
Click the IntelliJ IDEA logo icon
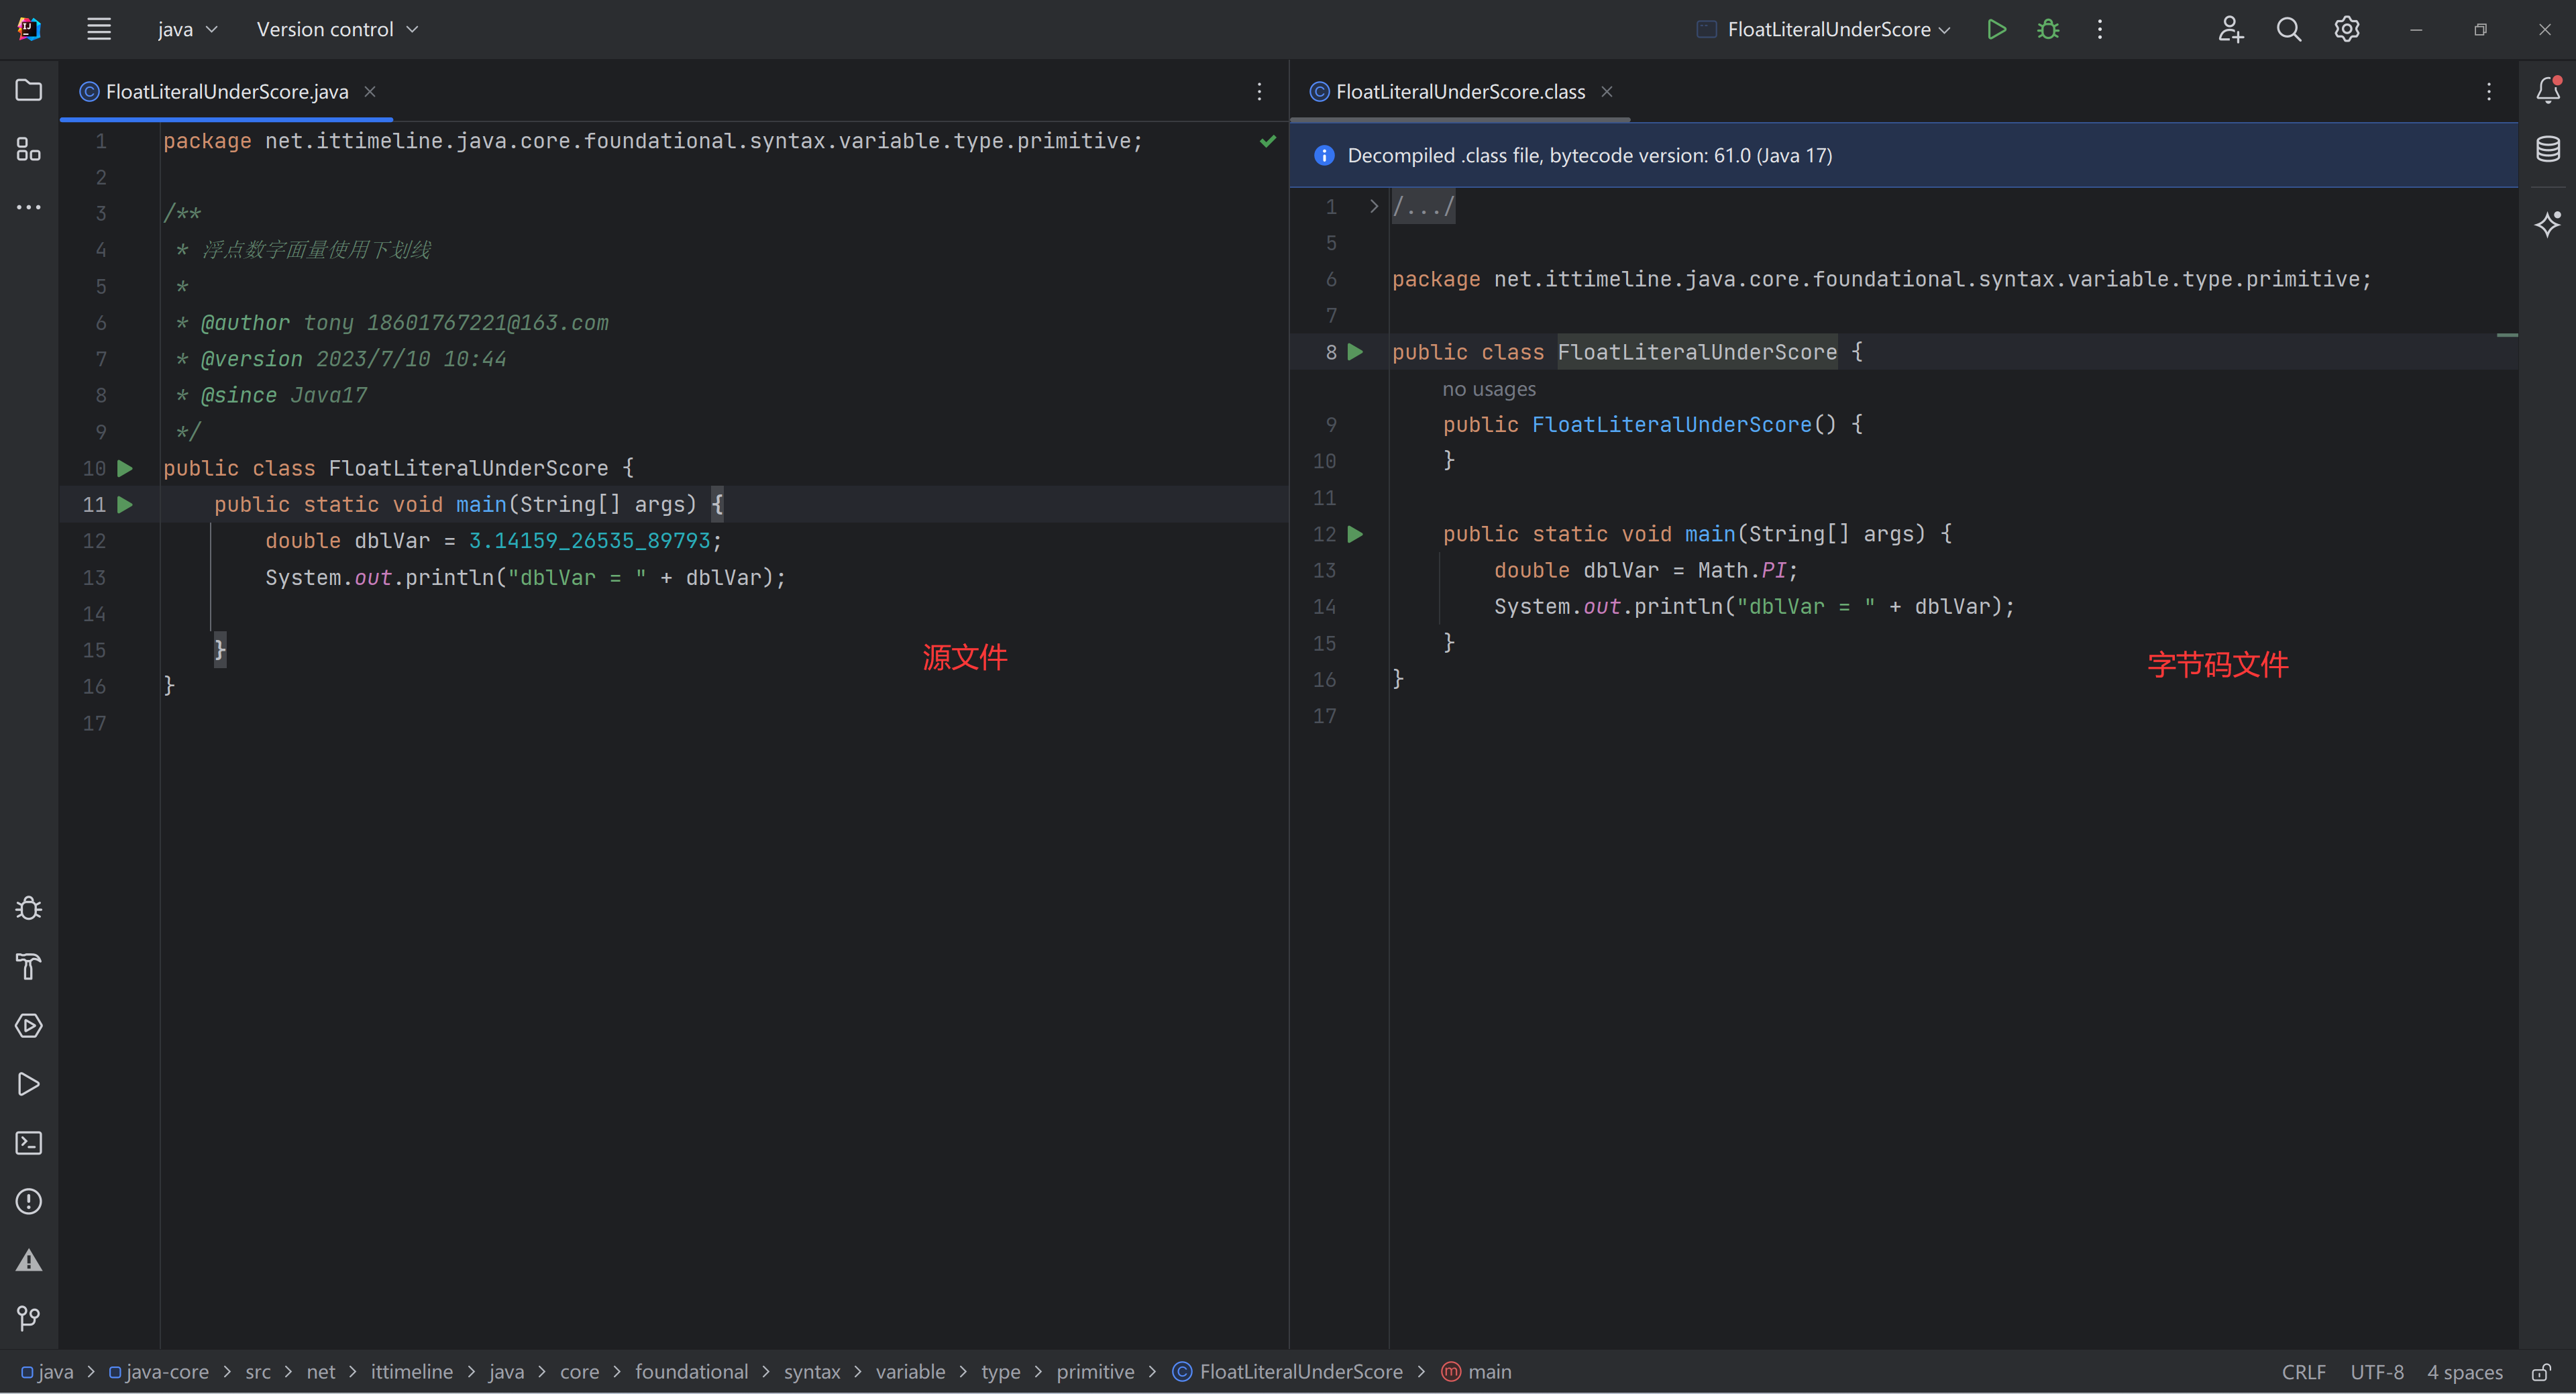point(29,29)
